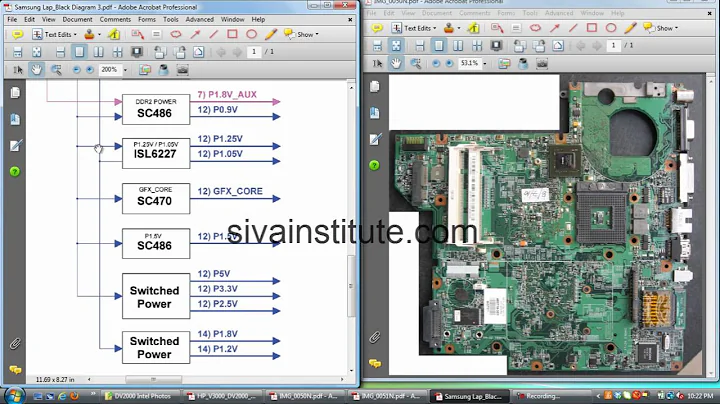Viewport: 720px width, 404px height.
Task: Select the Line tool in Samsung Lap window
Action: (x=214, y=34)
